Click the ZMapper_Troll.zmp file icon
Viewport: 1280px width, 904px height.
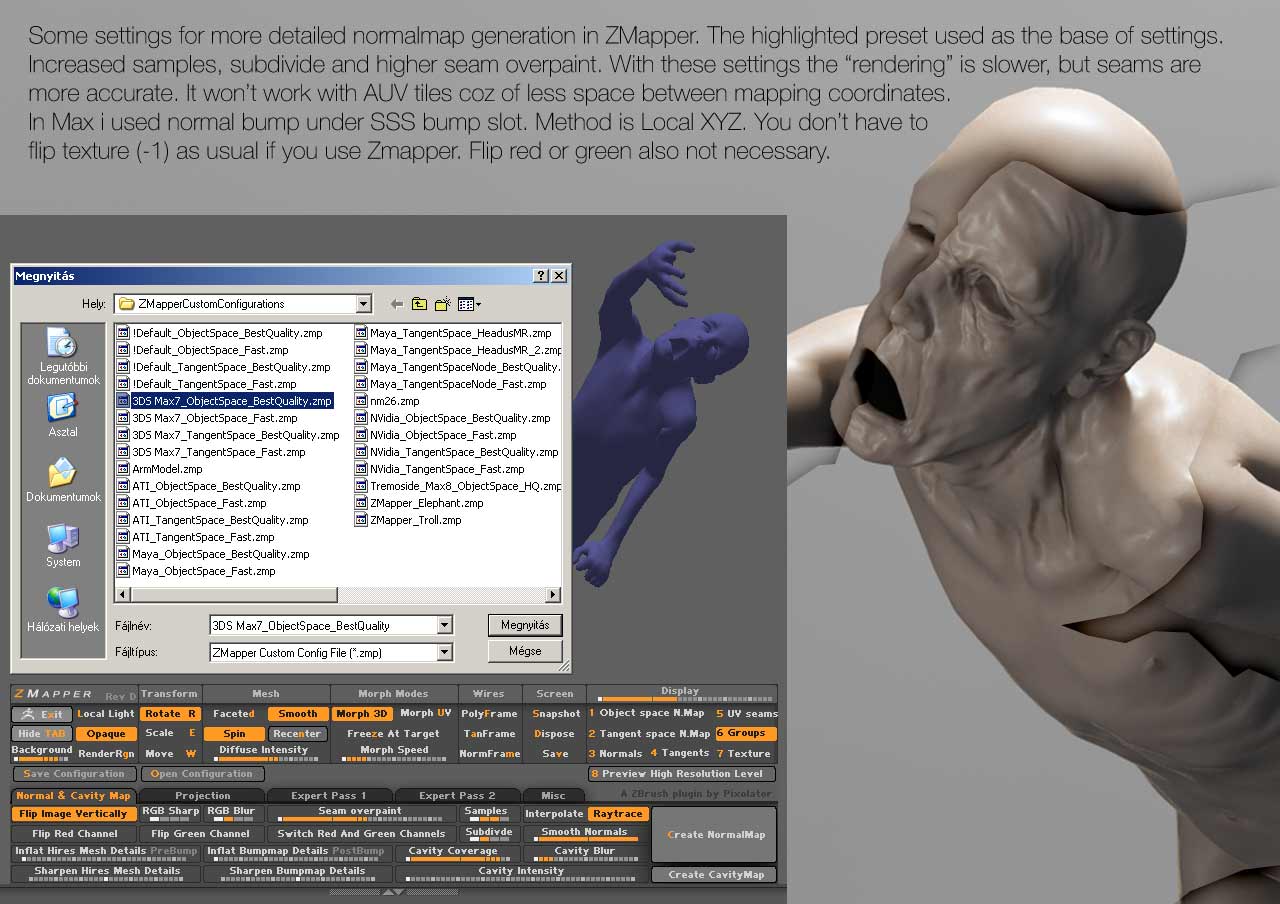361,520
